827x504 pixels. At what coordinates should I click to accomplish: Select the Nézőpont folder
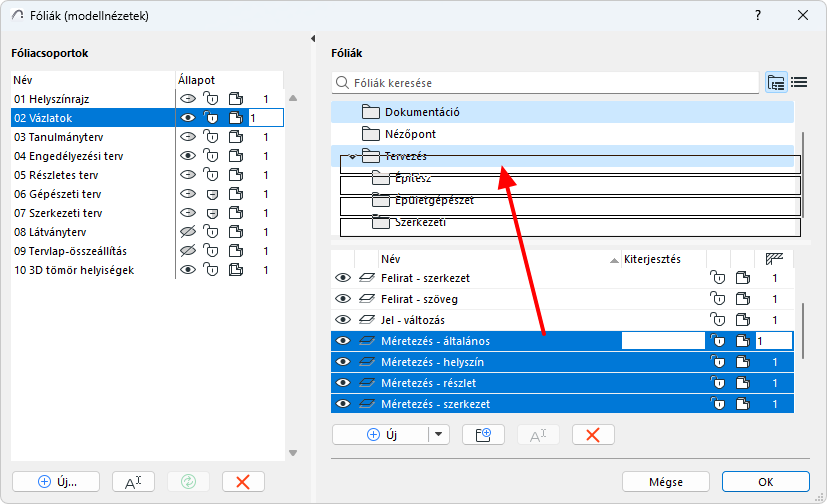coord(562,134)
